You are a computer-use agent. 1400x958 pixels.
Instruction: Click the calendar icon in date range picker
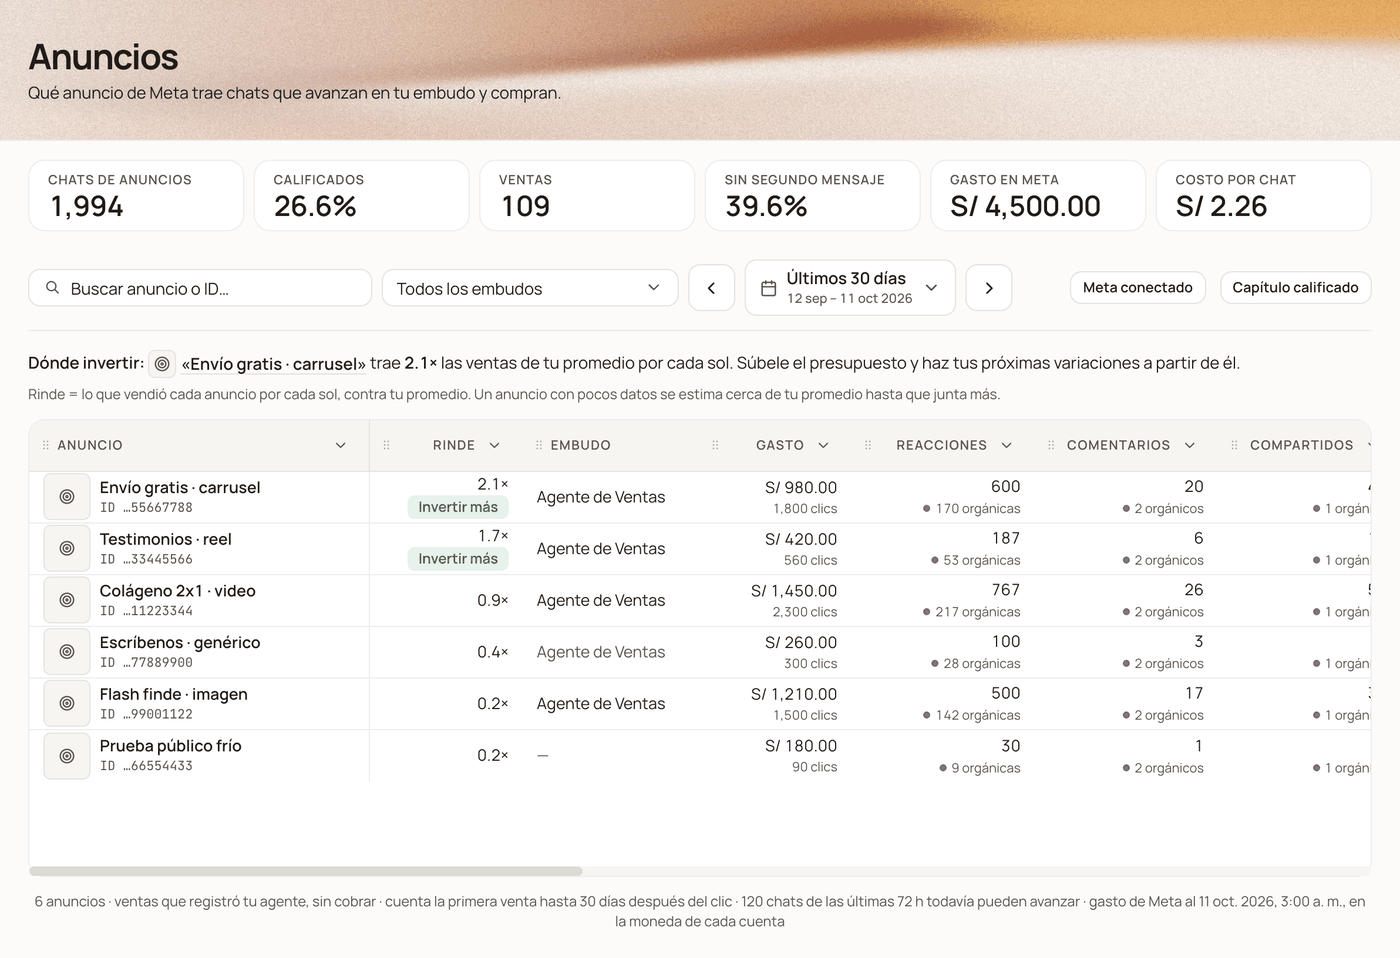[x=769, y=288]
